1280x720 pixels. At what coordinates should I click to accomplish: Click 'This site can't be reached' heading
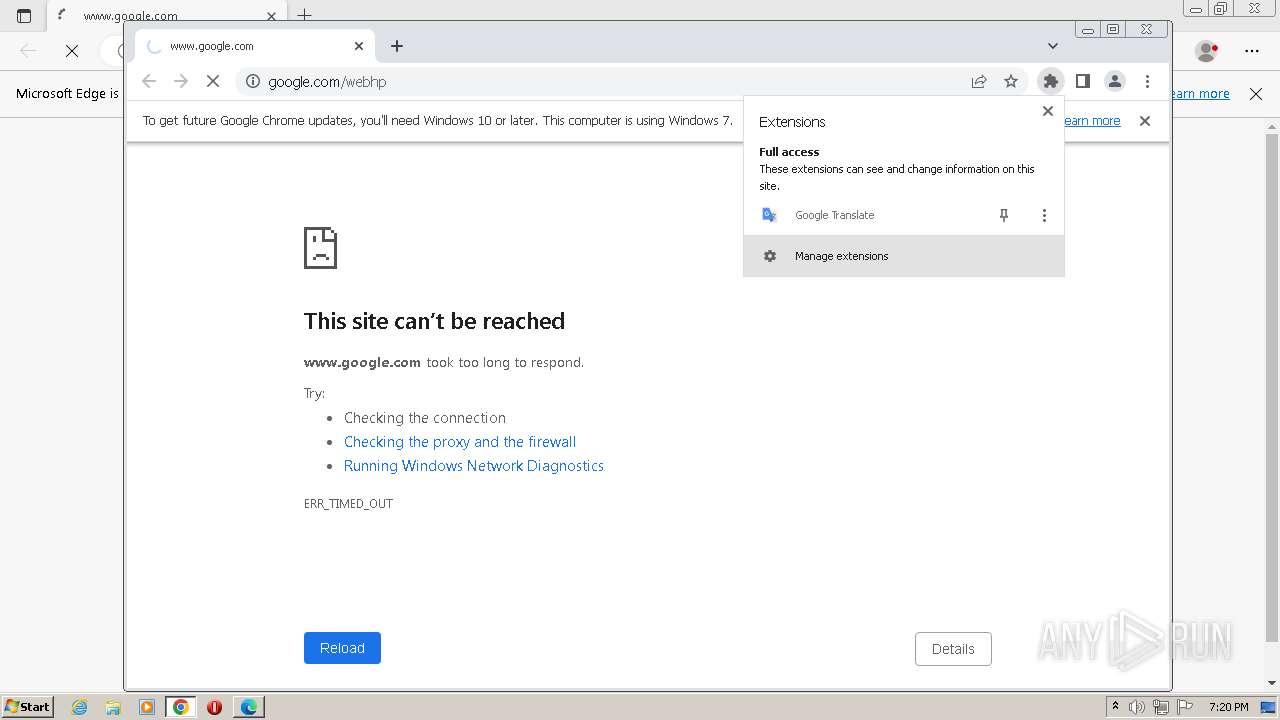pyautogui.click(x=434, y=321)
